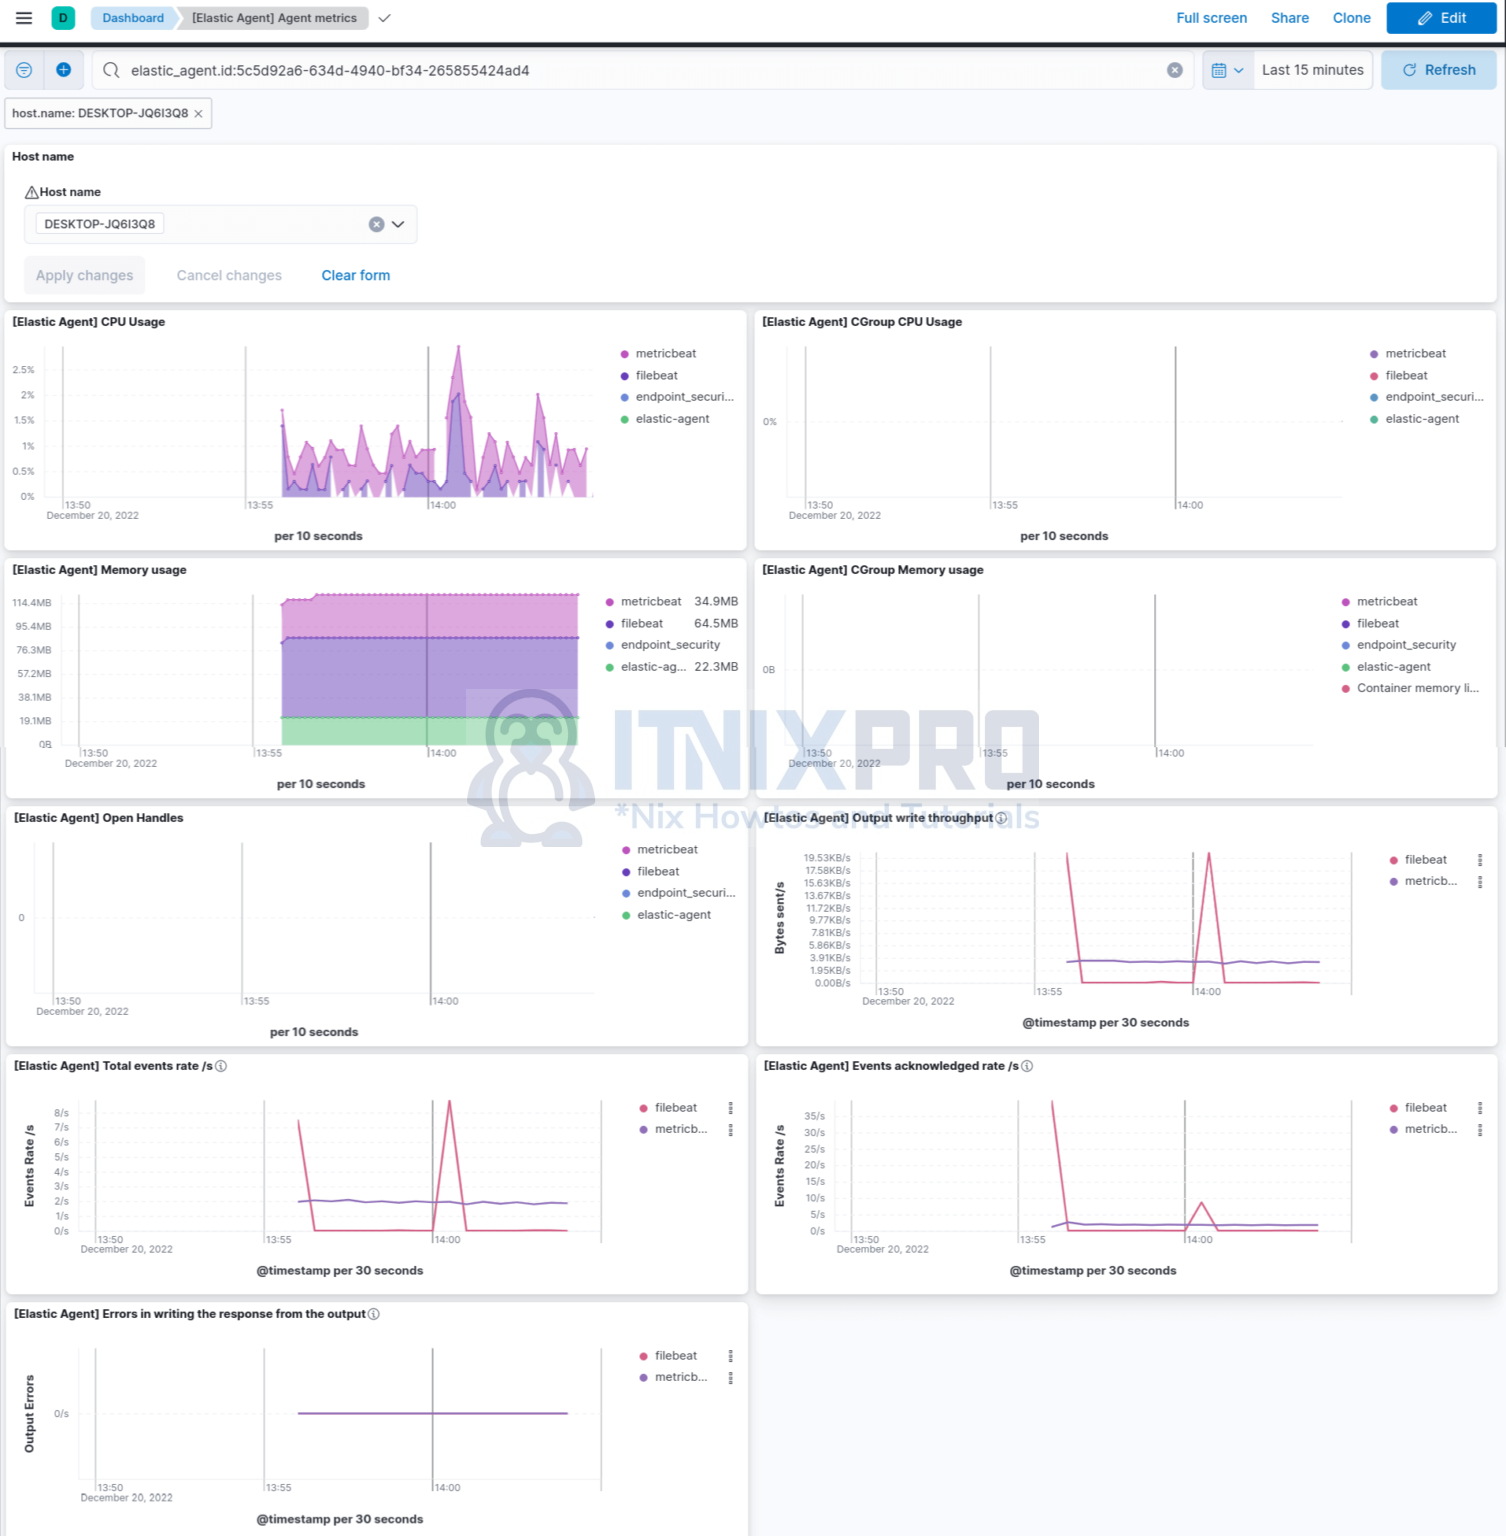1506x1536 pixels.
Task: Click inside the query search field
Action: [600, 70]
